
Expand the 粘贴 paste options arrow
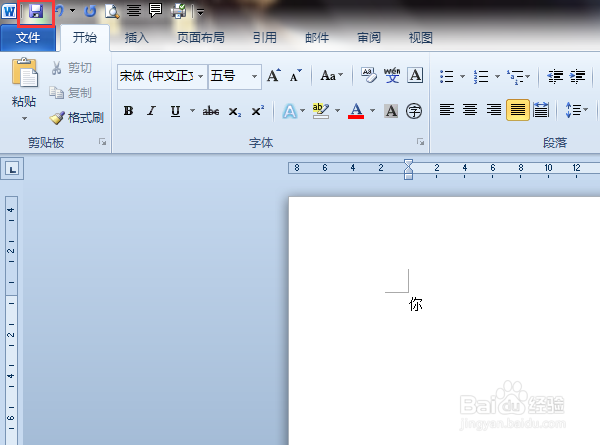coord(24,119)
